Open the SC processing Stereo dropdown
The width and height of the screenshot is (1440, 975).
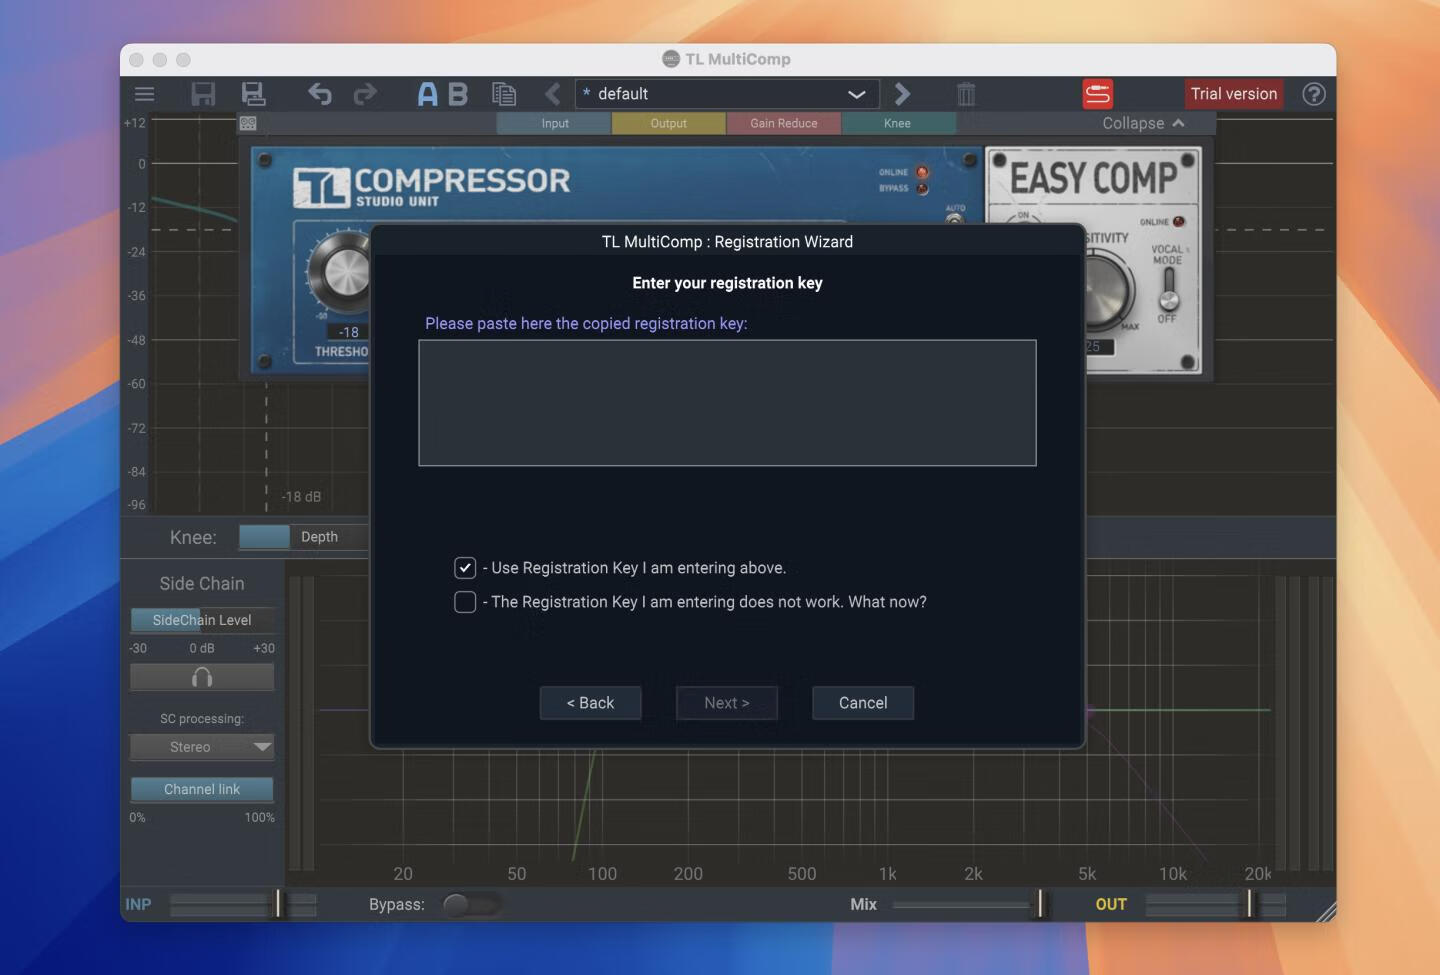pyautogui.click(x=201, y=747)
